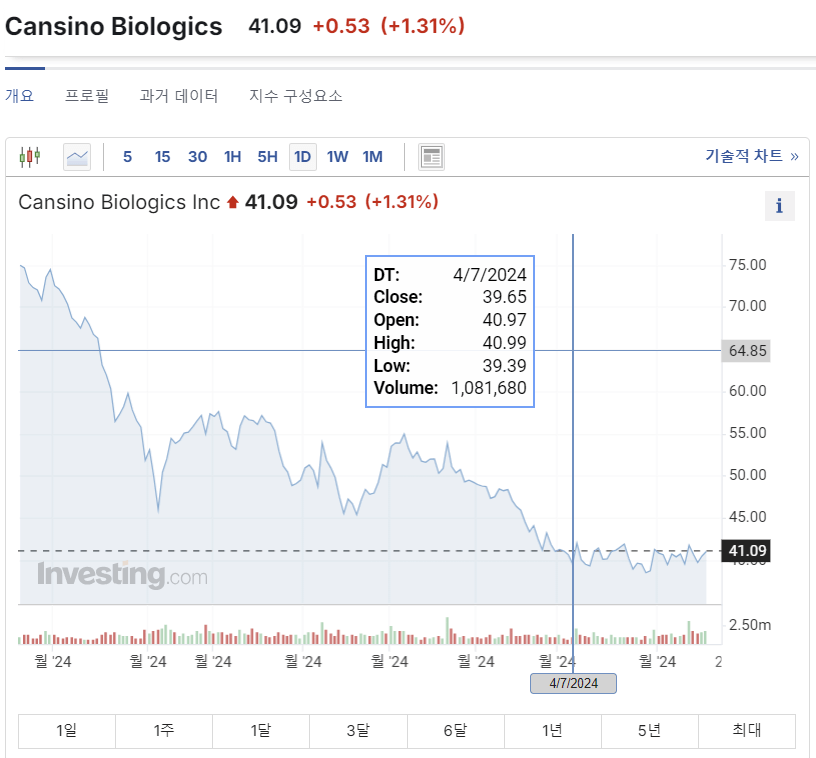
Task: Select the 1년 range button
Action: click(x=552, y=731)
